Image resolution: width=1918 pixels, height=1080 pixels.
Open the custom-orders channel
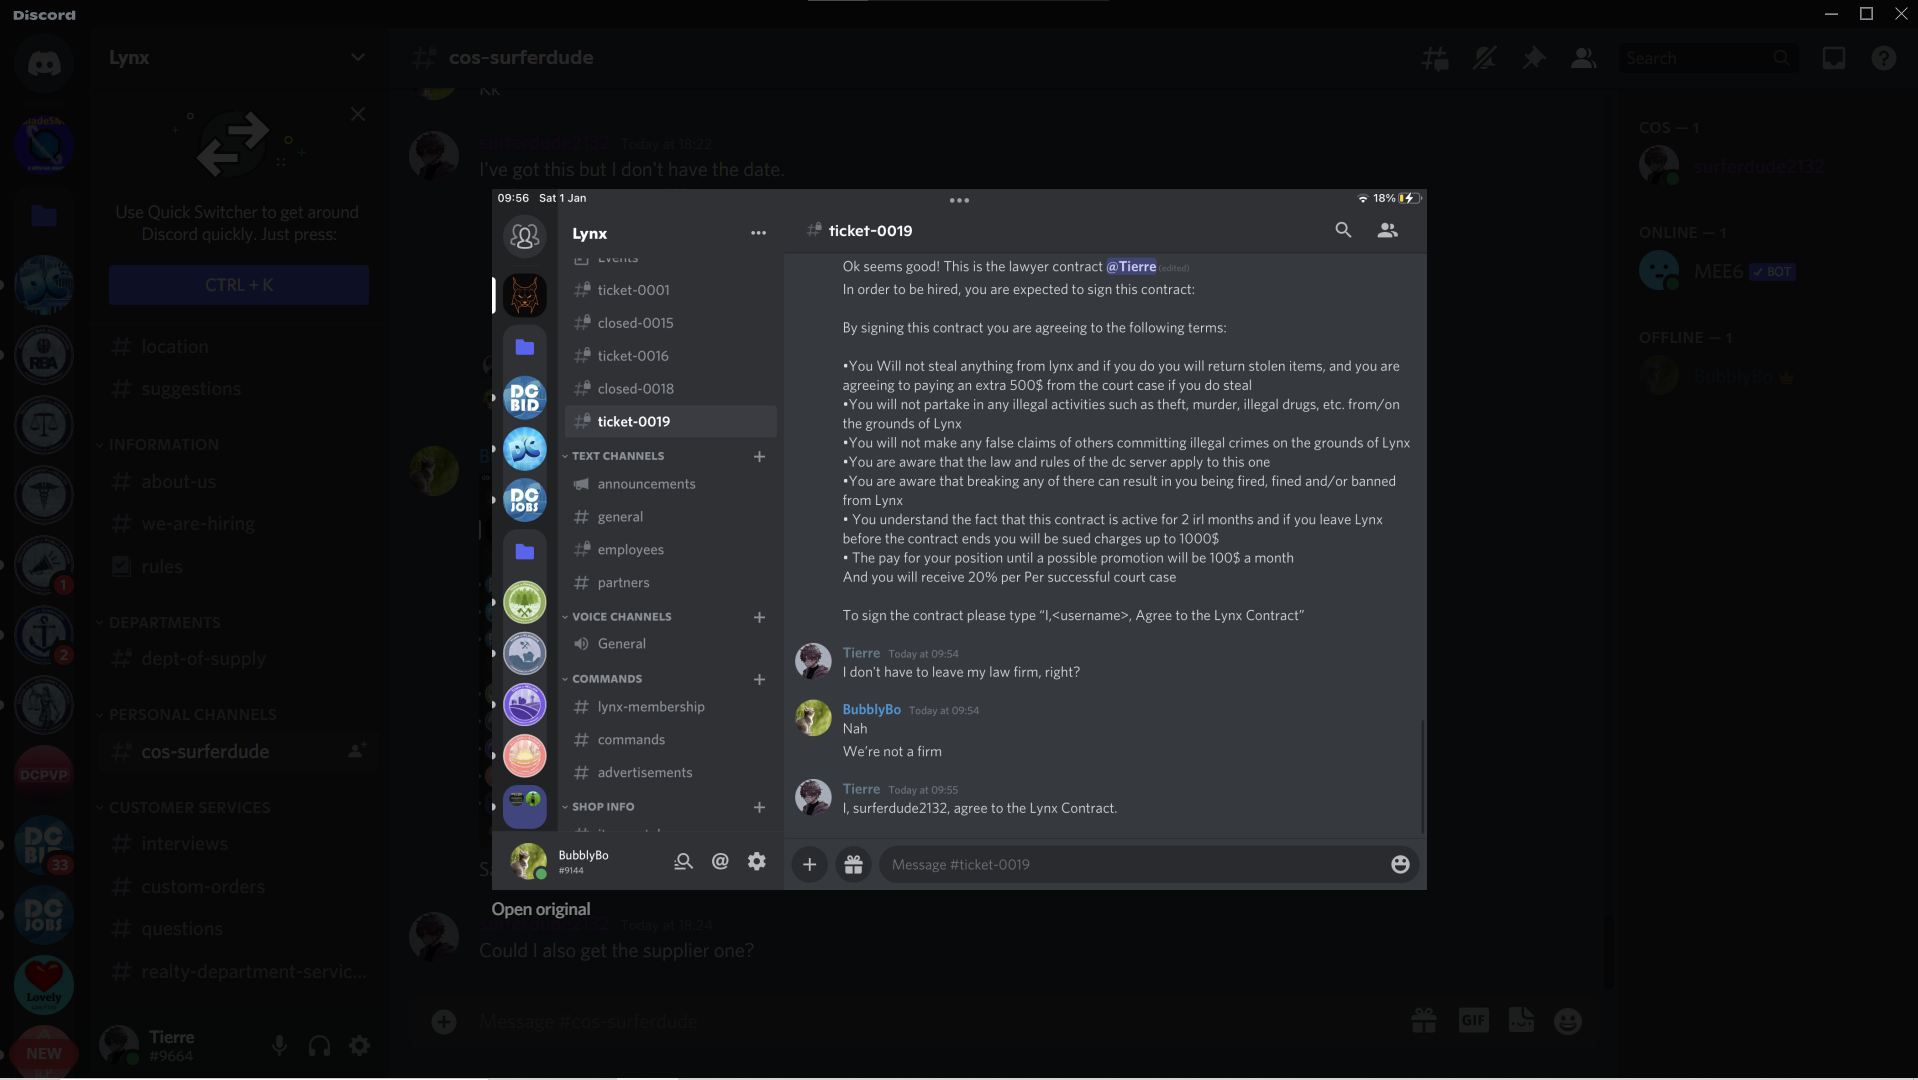(x=237, y=887)
